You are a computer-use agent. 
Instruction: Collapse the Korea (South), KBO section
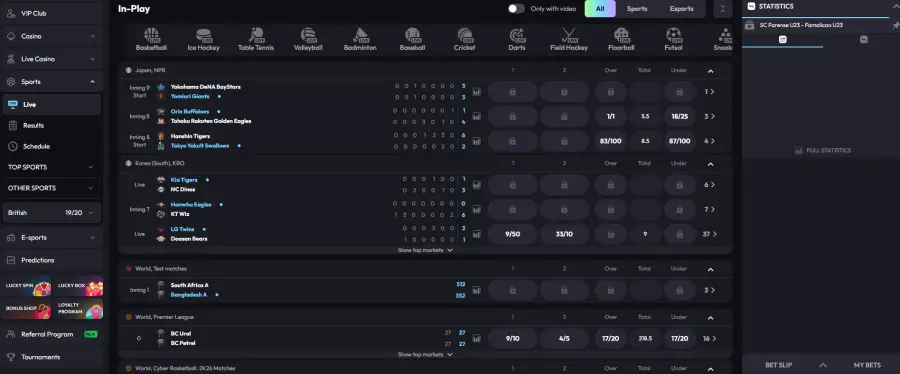coord(711,163)
